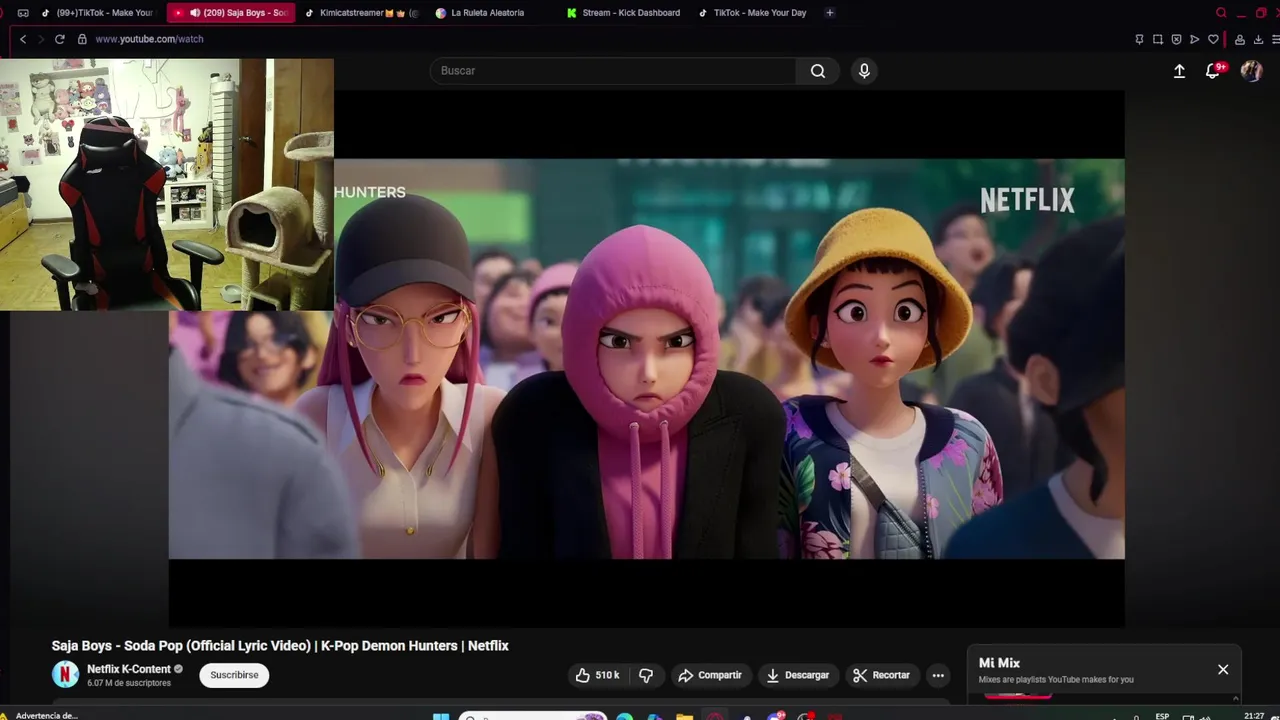Open the workspaces icon left of tabs
This screenshot has height=720, width=1280.
tap(23, 13)
